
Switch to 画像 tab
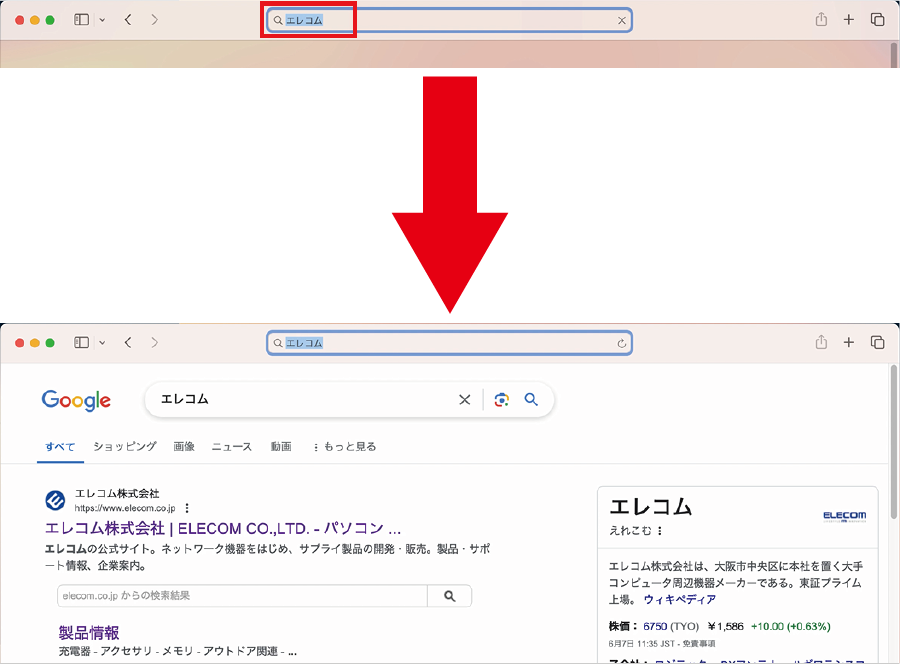(184, 446)
